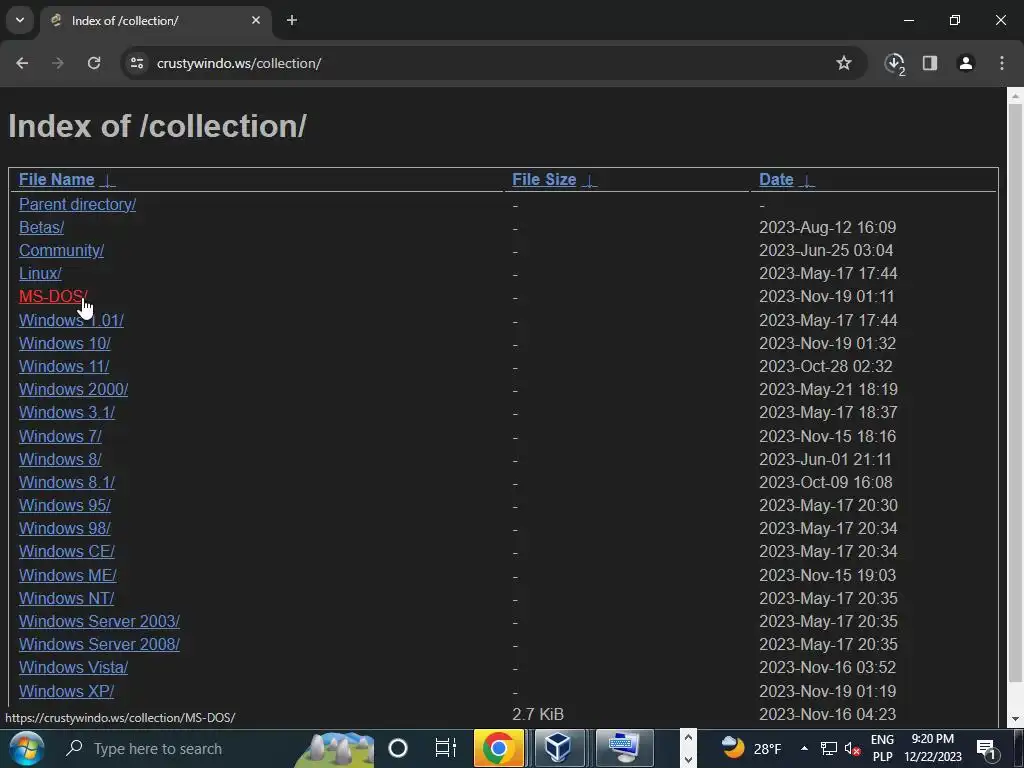
Task: Sort descending by File Name arrow
Action: 108,180
